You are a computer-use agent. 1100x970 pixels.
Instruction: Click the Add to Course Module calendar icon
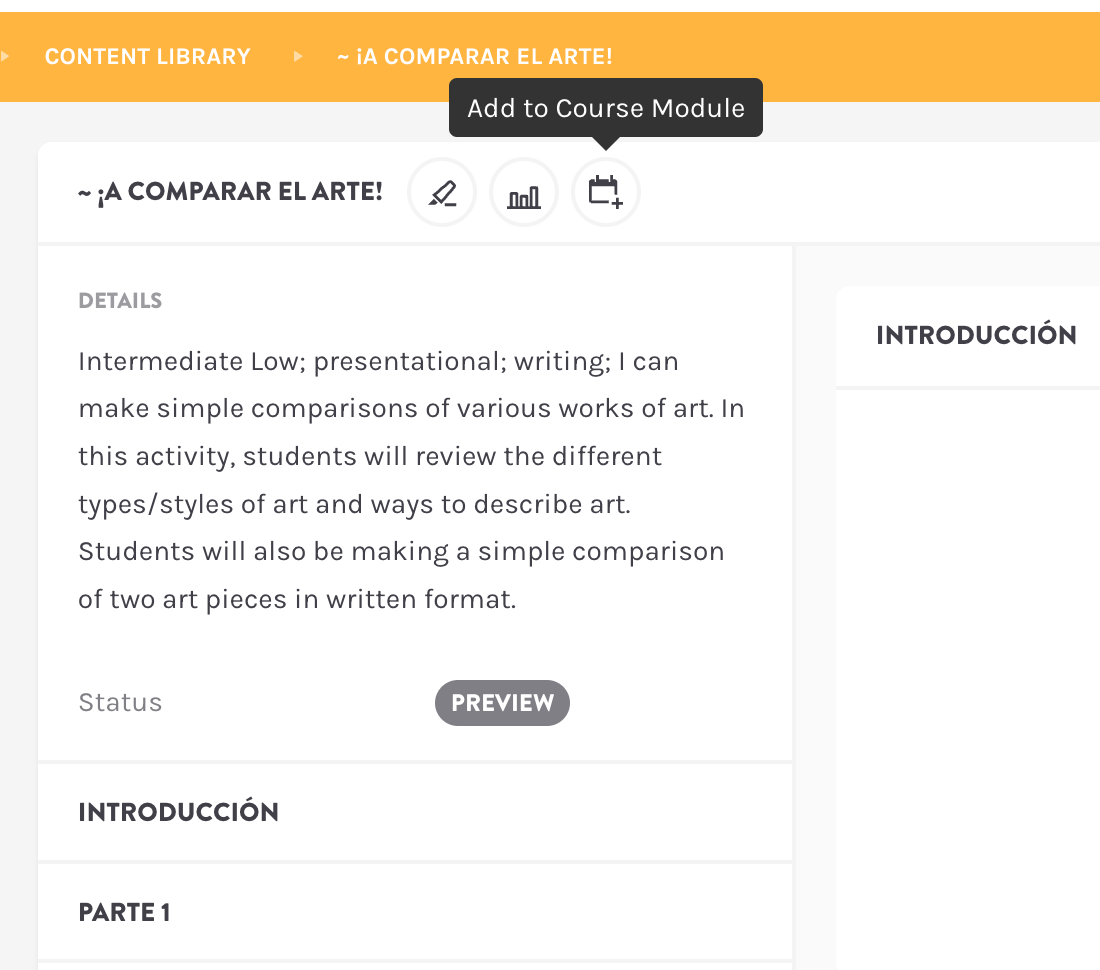pos(605,193)
